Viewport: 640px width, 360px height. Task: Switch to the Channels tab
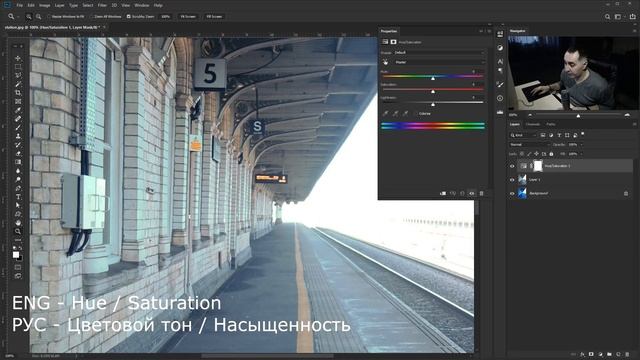click(x=533, y=124)
